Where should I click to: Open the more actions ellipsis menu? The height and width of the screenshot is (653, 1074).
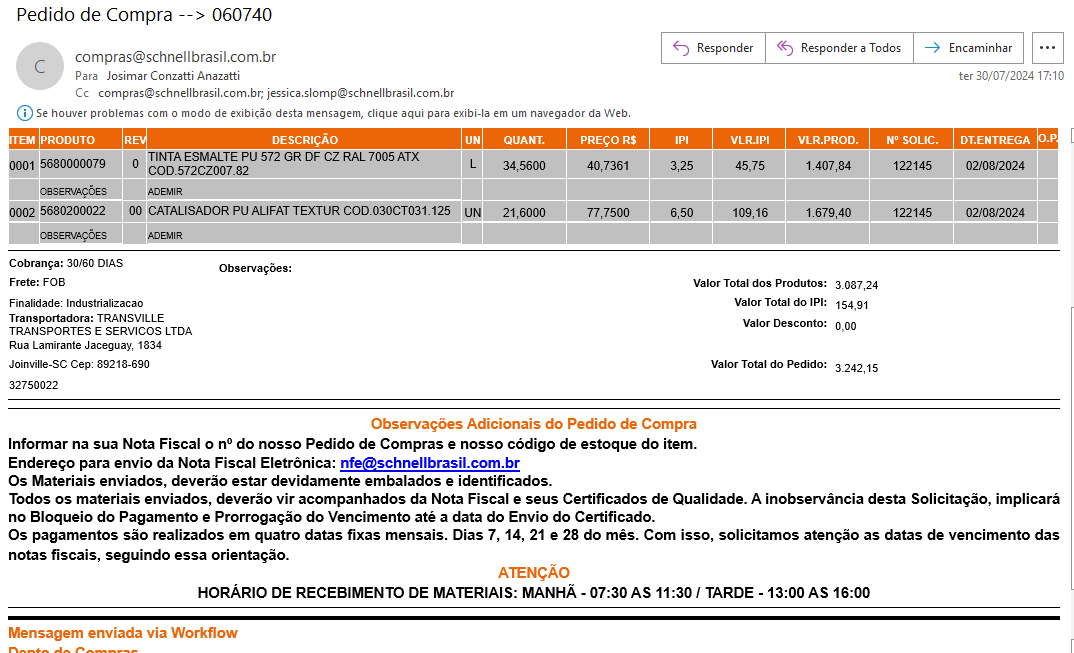(1047, 48)
